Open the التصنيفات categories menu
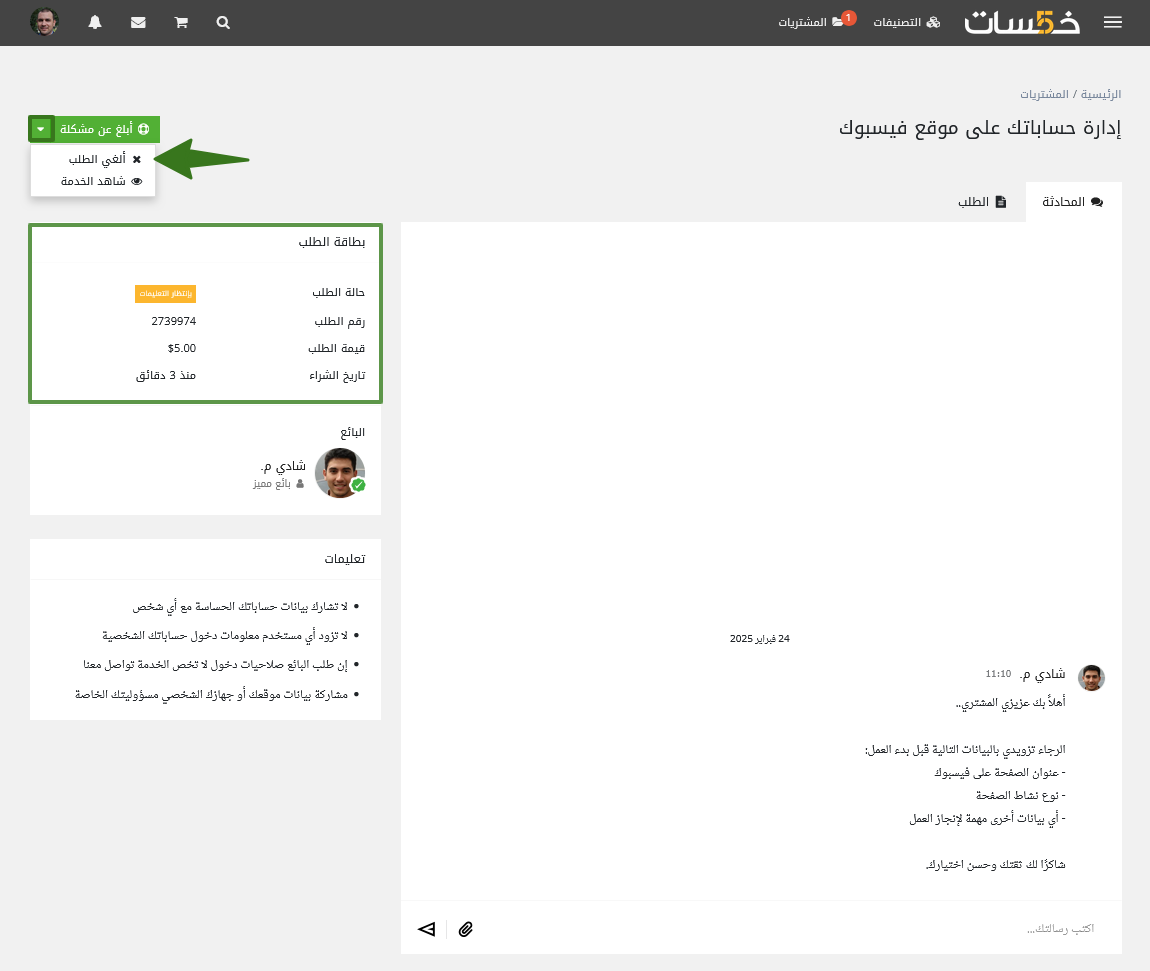1150x971 pixels. coord(907,23)
